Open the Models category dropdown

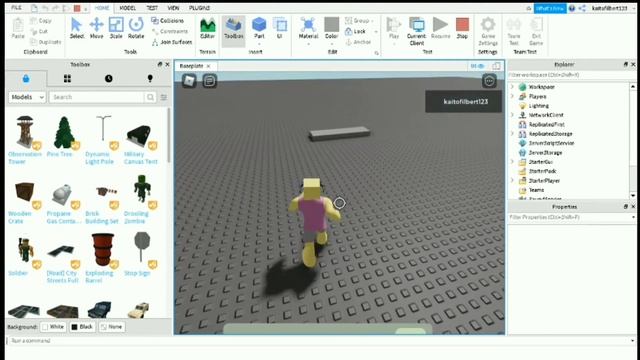pos(27,97)
